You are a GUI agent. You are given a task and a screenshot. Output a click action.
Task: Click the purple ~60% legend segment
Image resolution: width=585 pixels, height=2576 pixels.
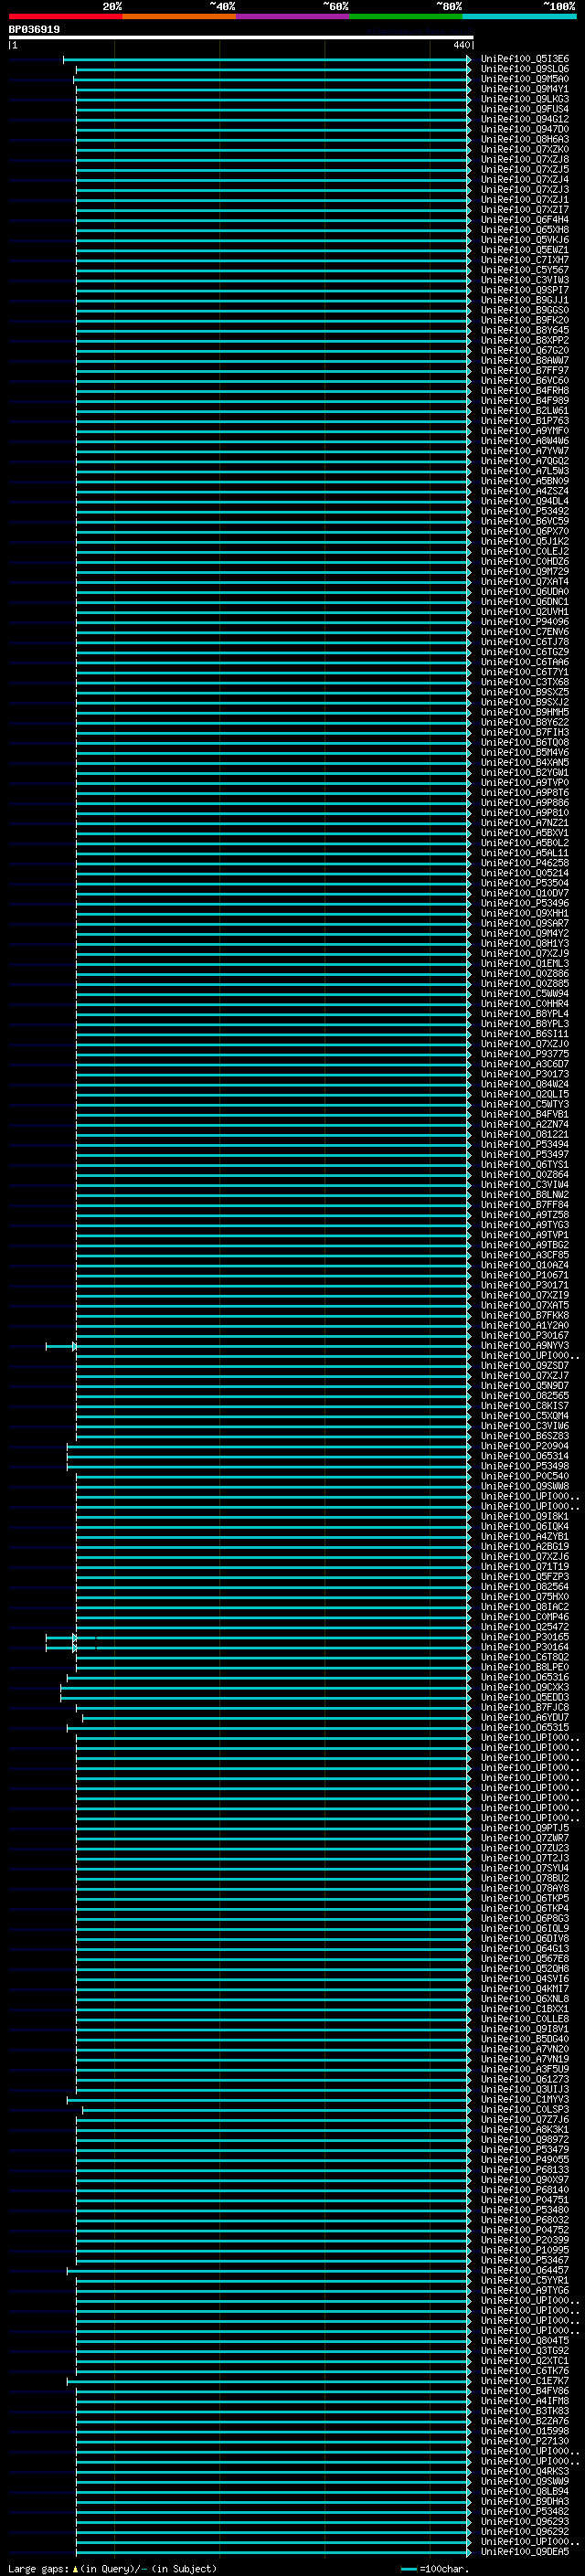tap(293, 16)
